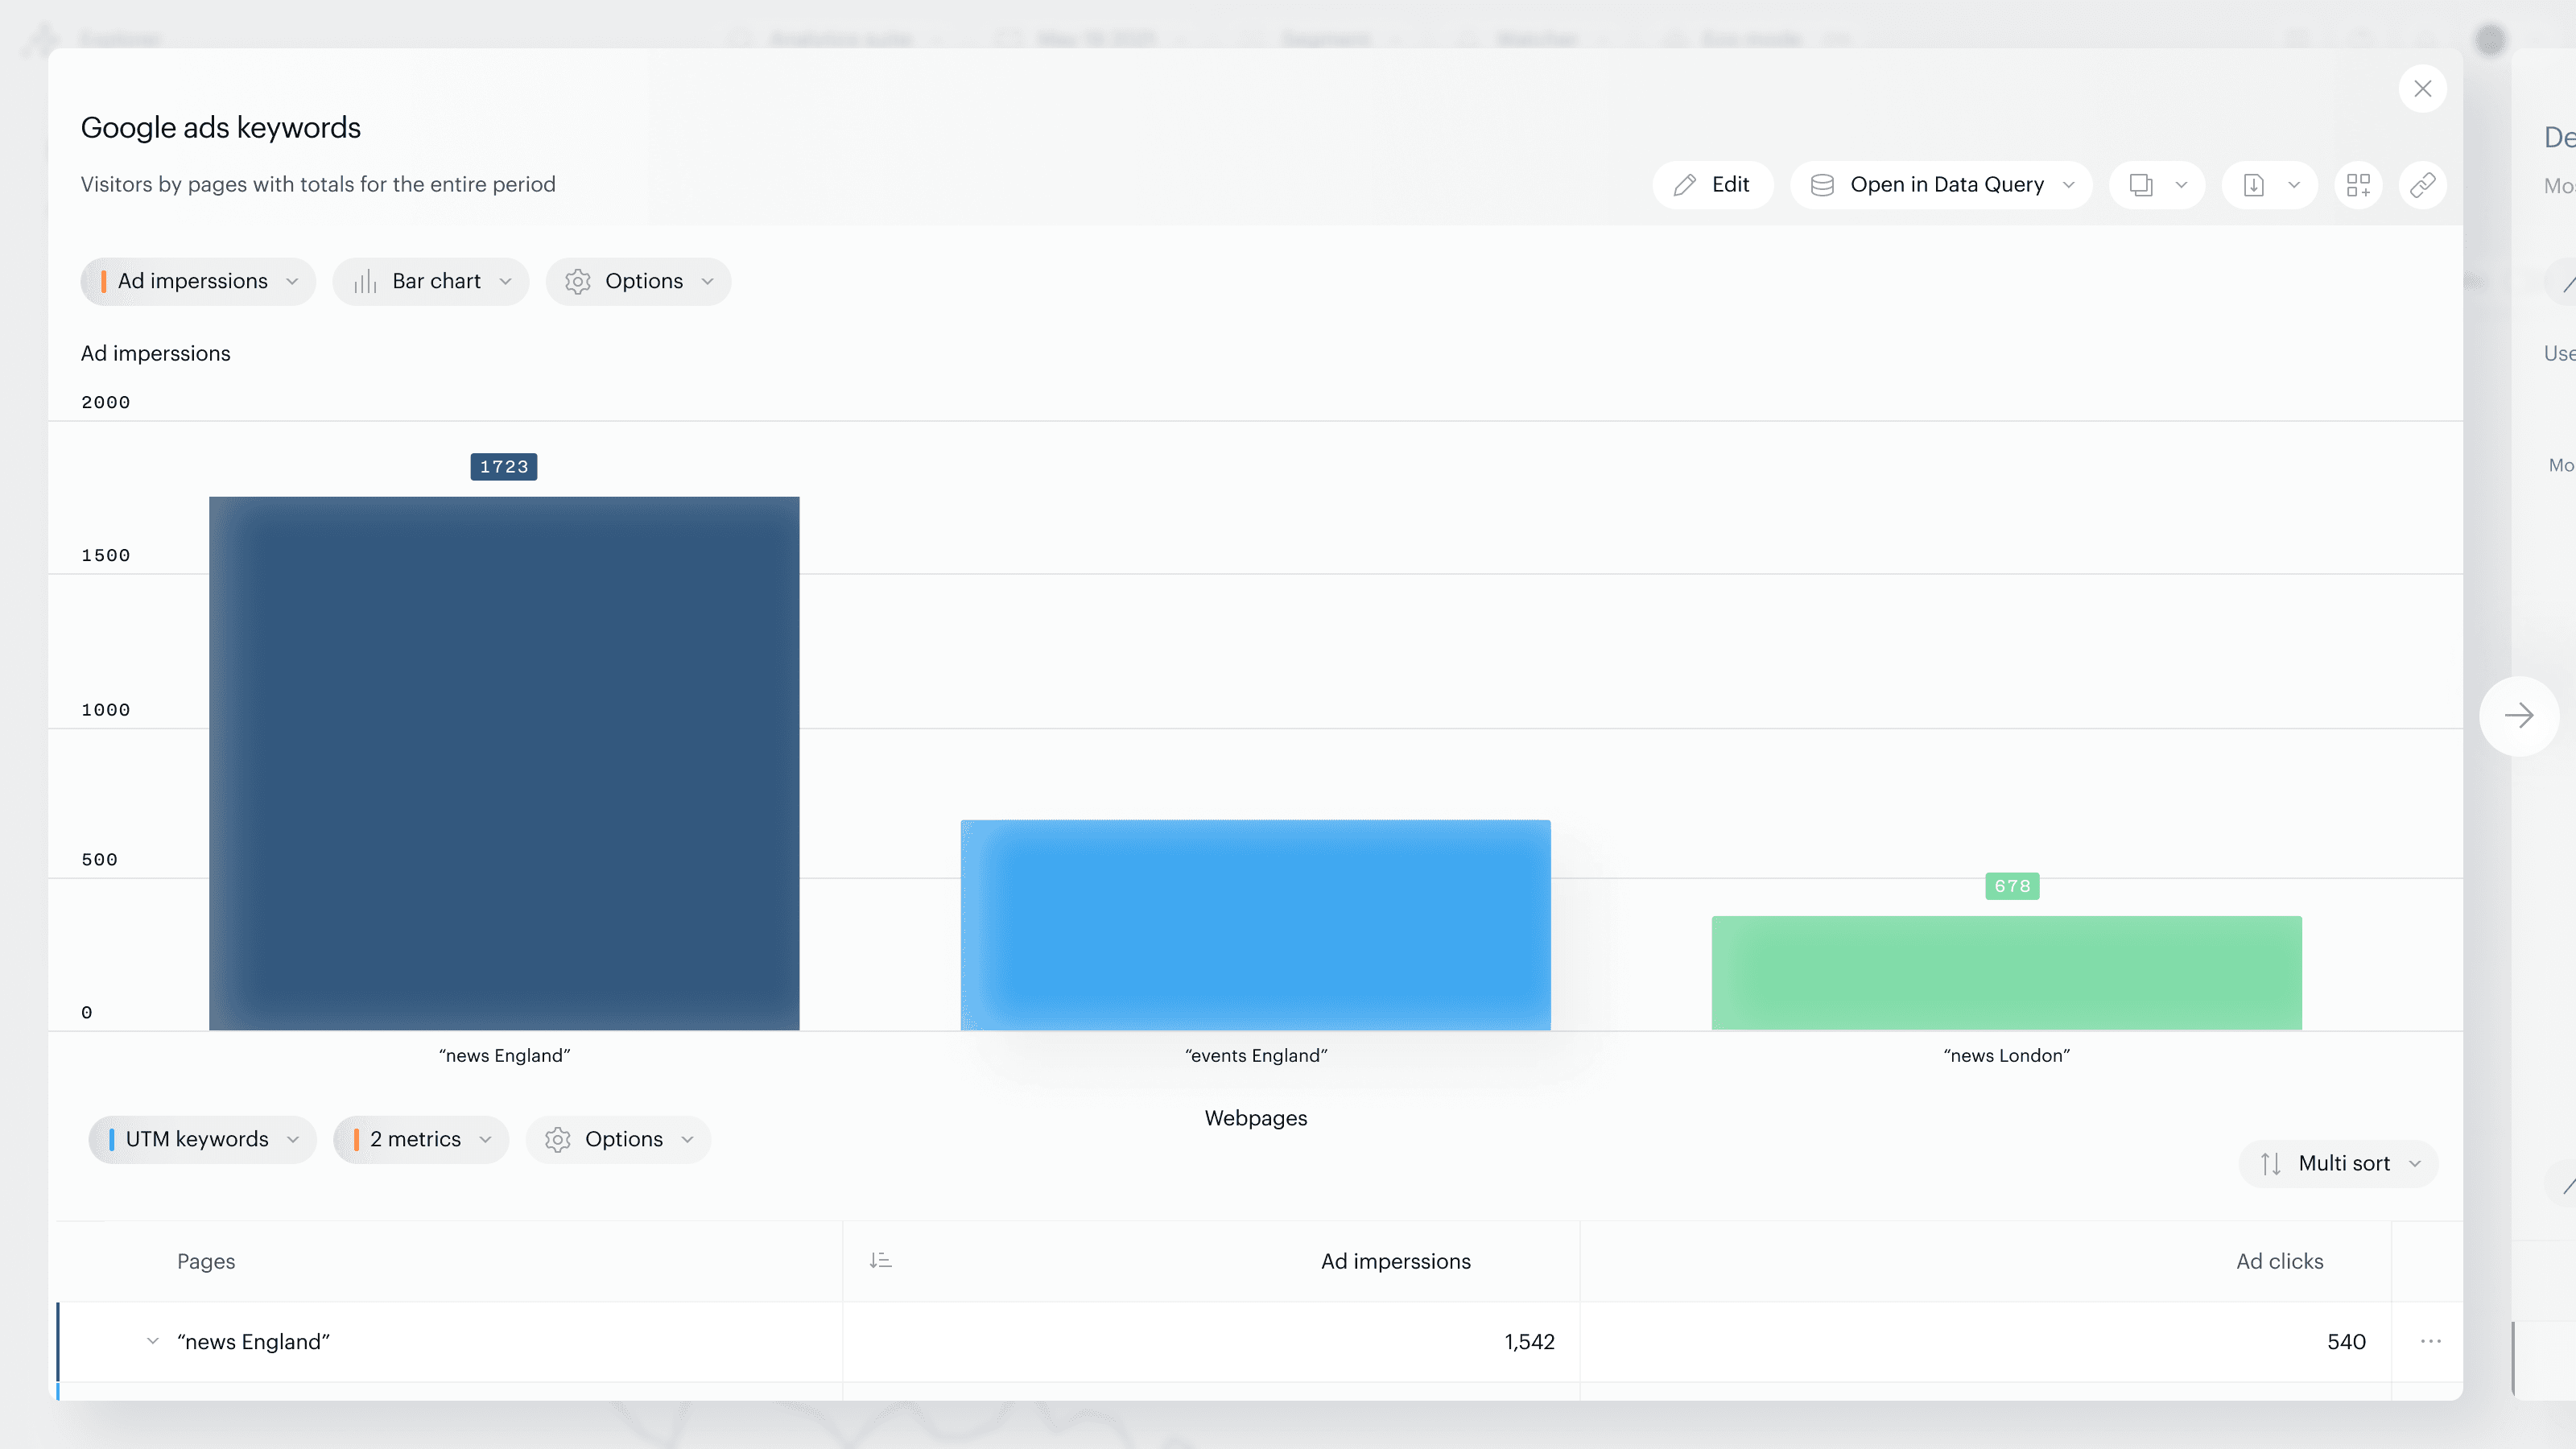Open the Bar chart type dropdown
Viewport: 2576px width, 1449px height.
coord(431,282)
